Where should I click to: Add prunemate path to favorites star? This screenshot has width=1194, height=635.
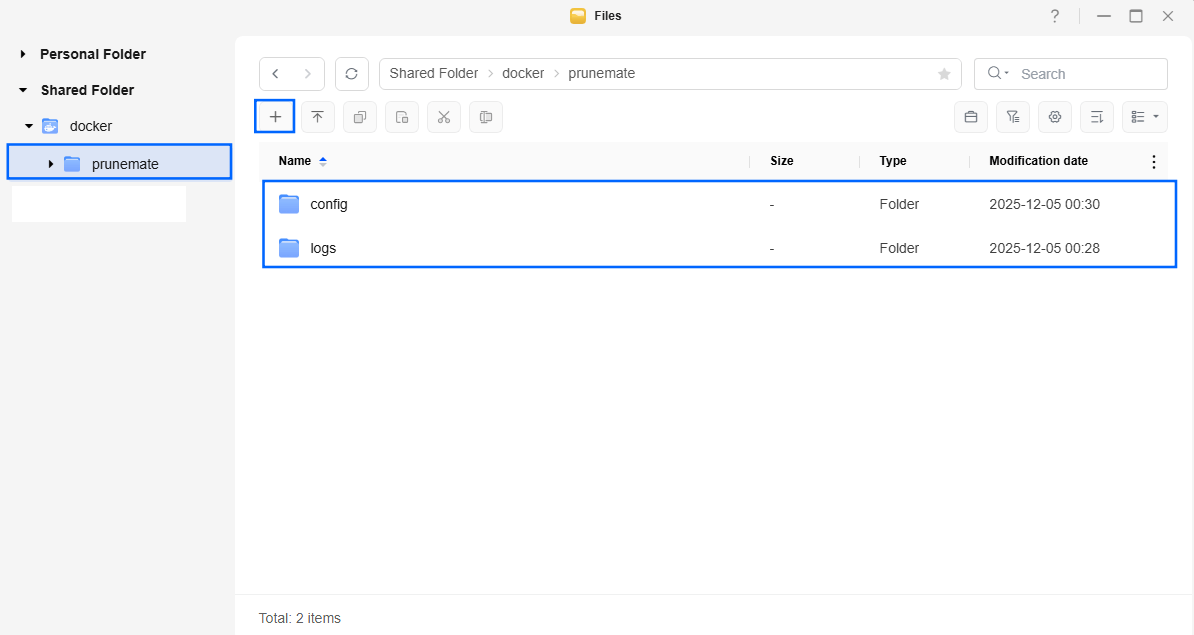[943, 74]
